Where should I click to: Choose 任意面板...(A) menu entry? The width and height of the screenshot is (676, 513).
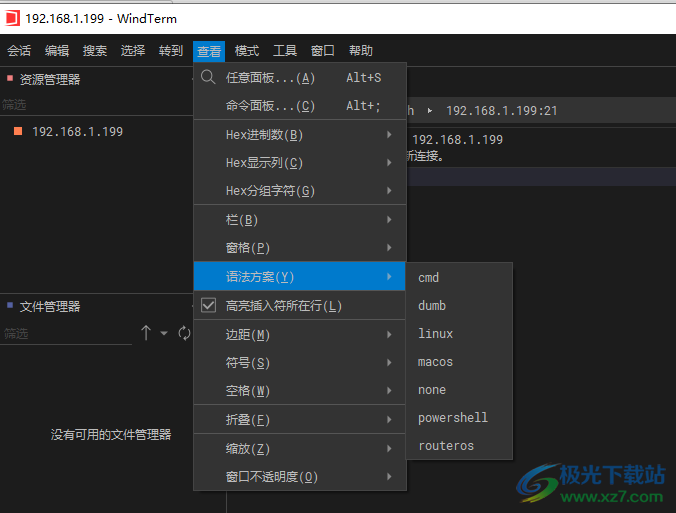click(300, 78)
